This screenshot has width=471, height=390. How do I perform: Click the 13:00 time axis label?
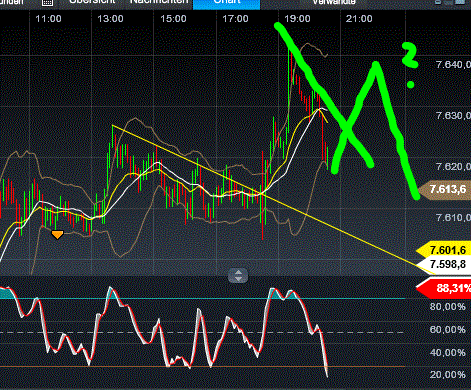(x=110, y=19)
